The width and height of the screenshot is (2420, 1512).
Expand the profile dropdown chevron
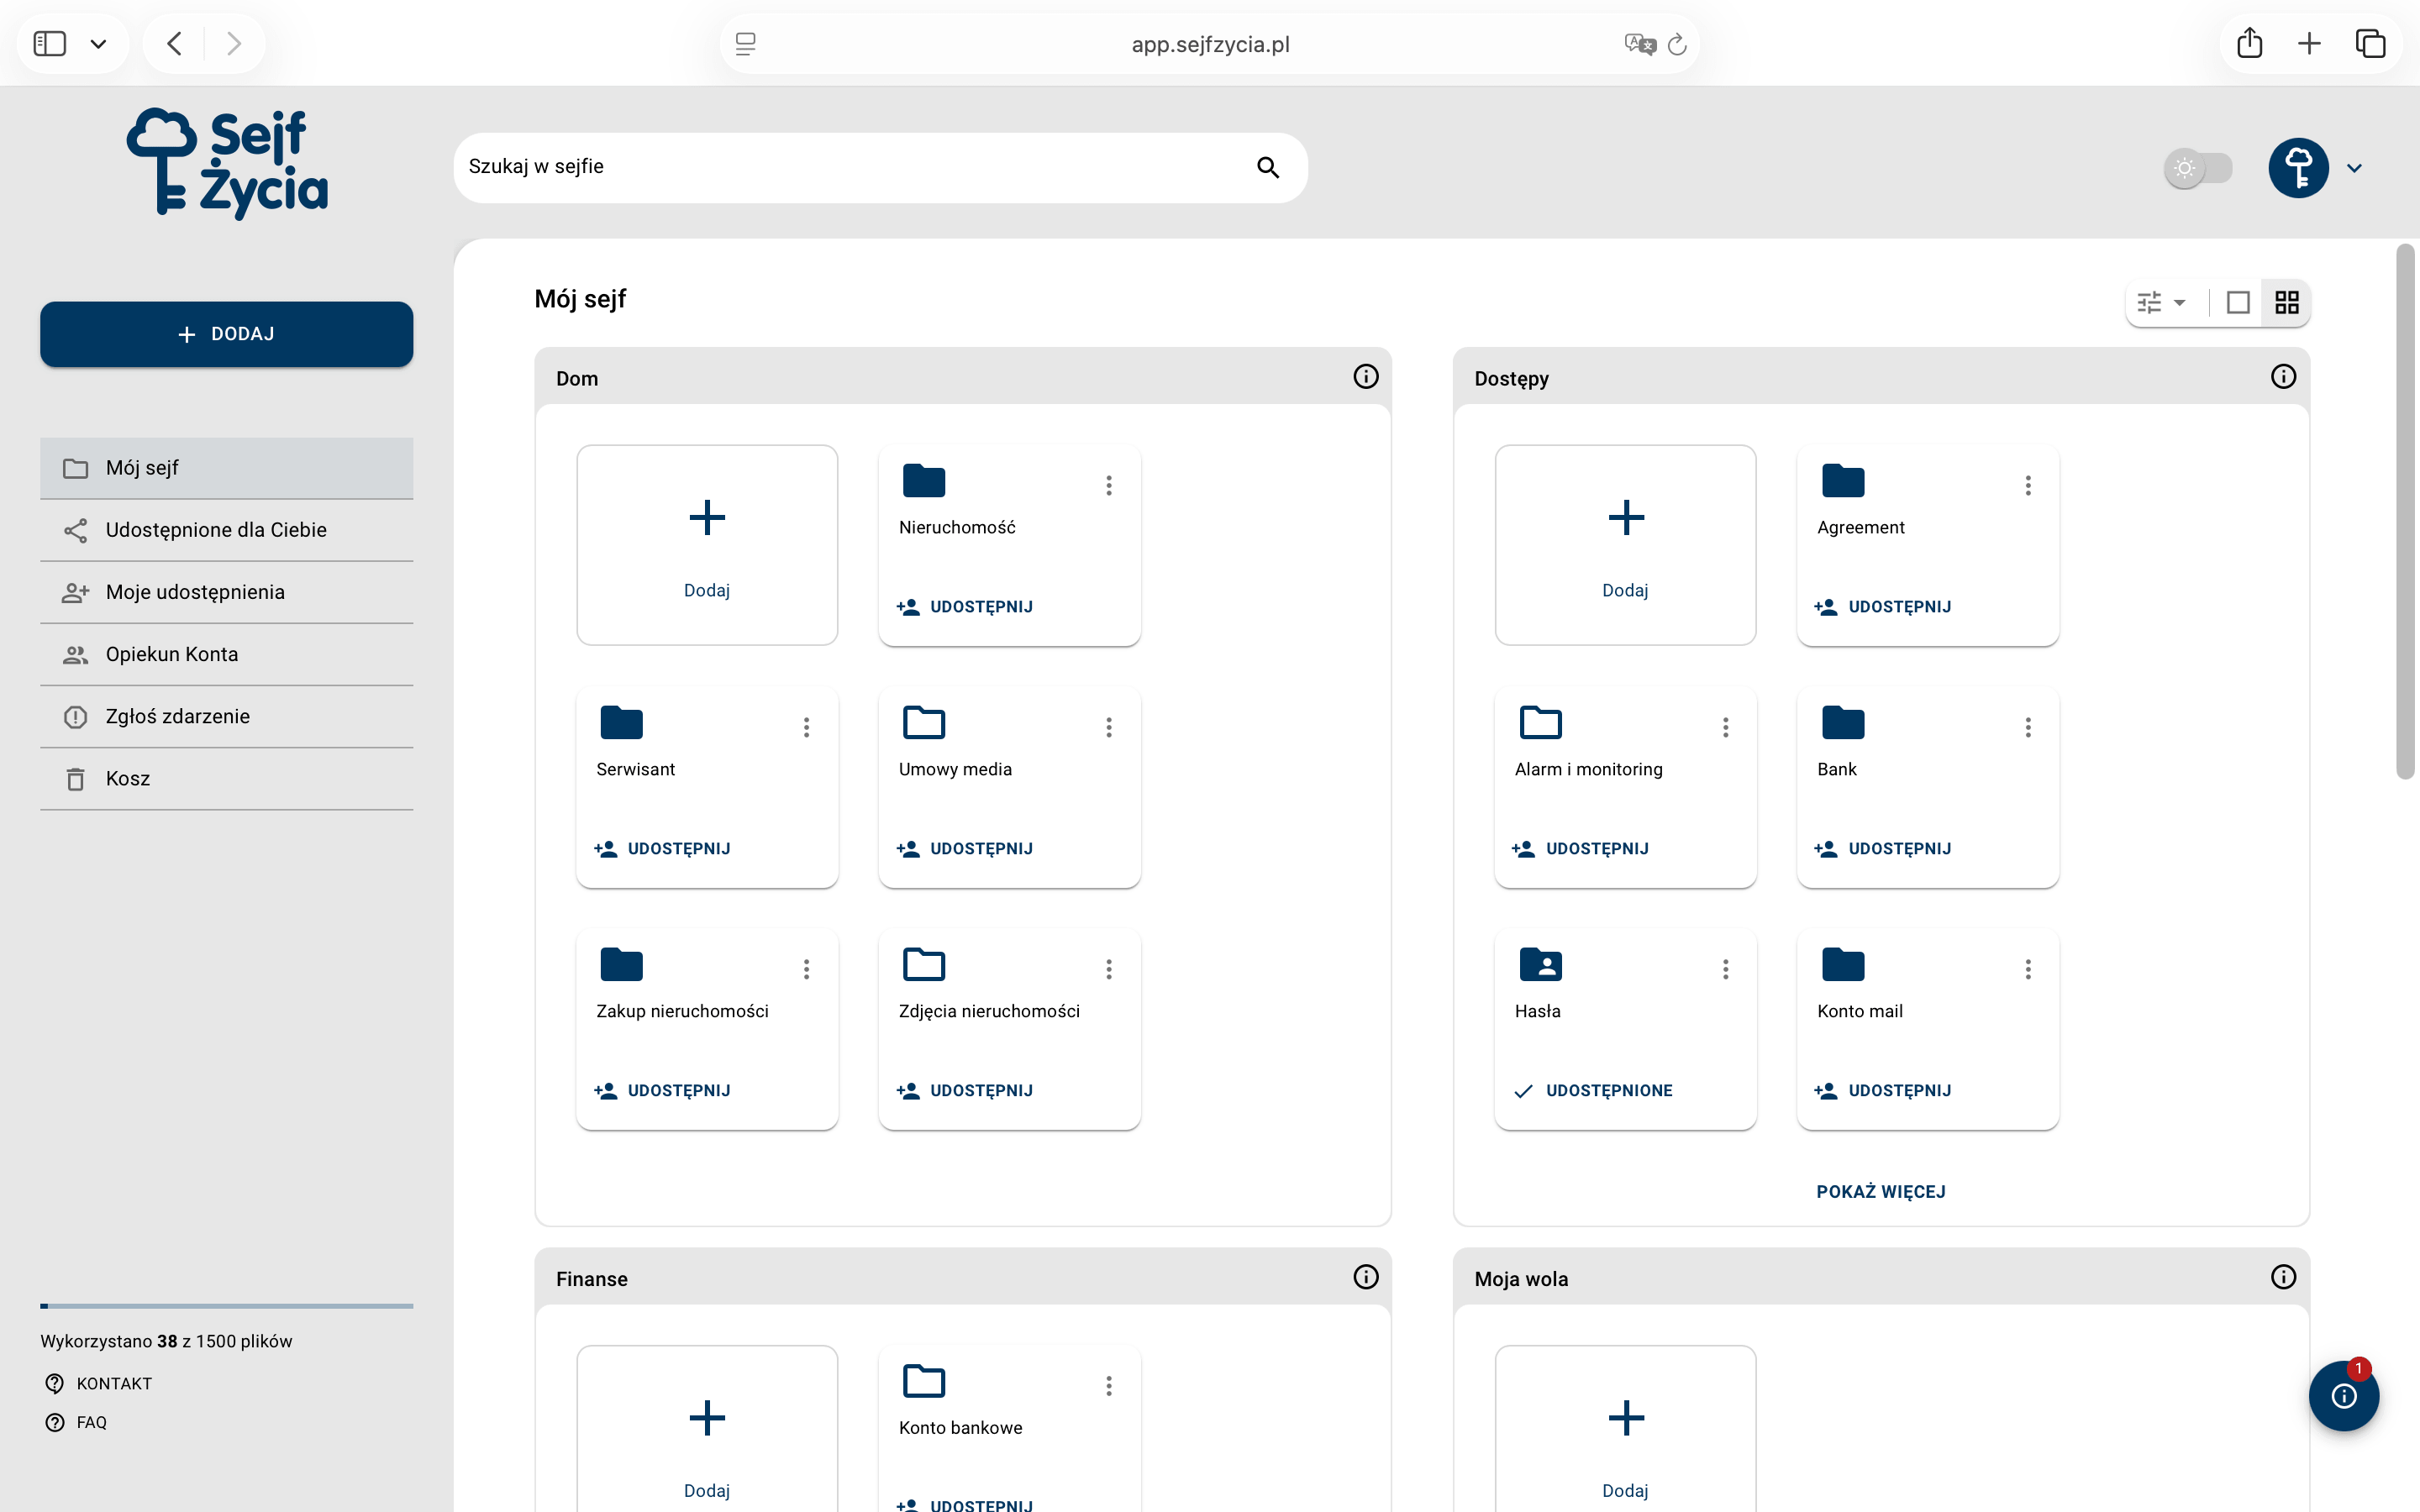coord(2354,168)
